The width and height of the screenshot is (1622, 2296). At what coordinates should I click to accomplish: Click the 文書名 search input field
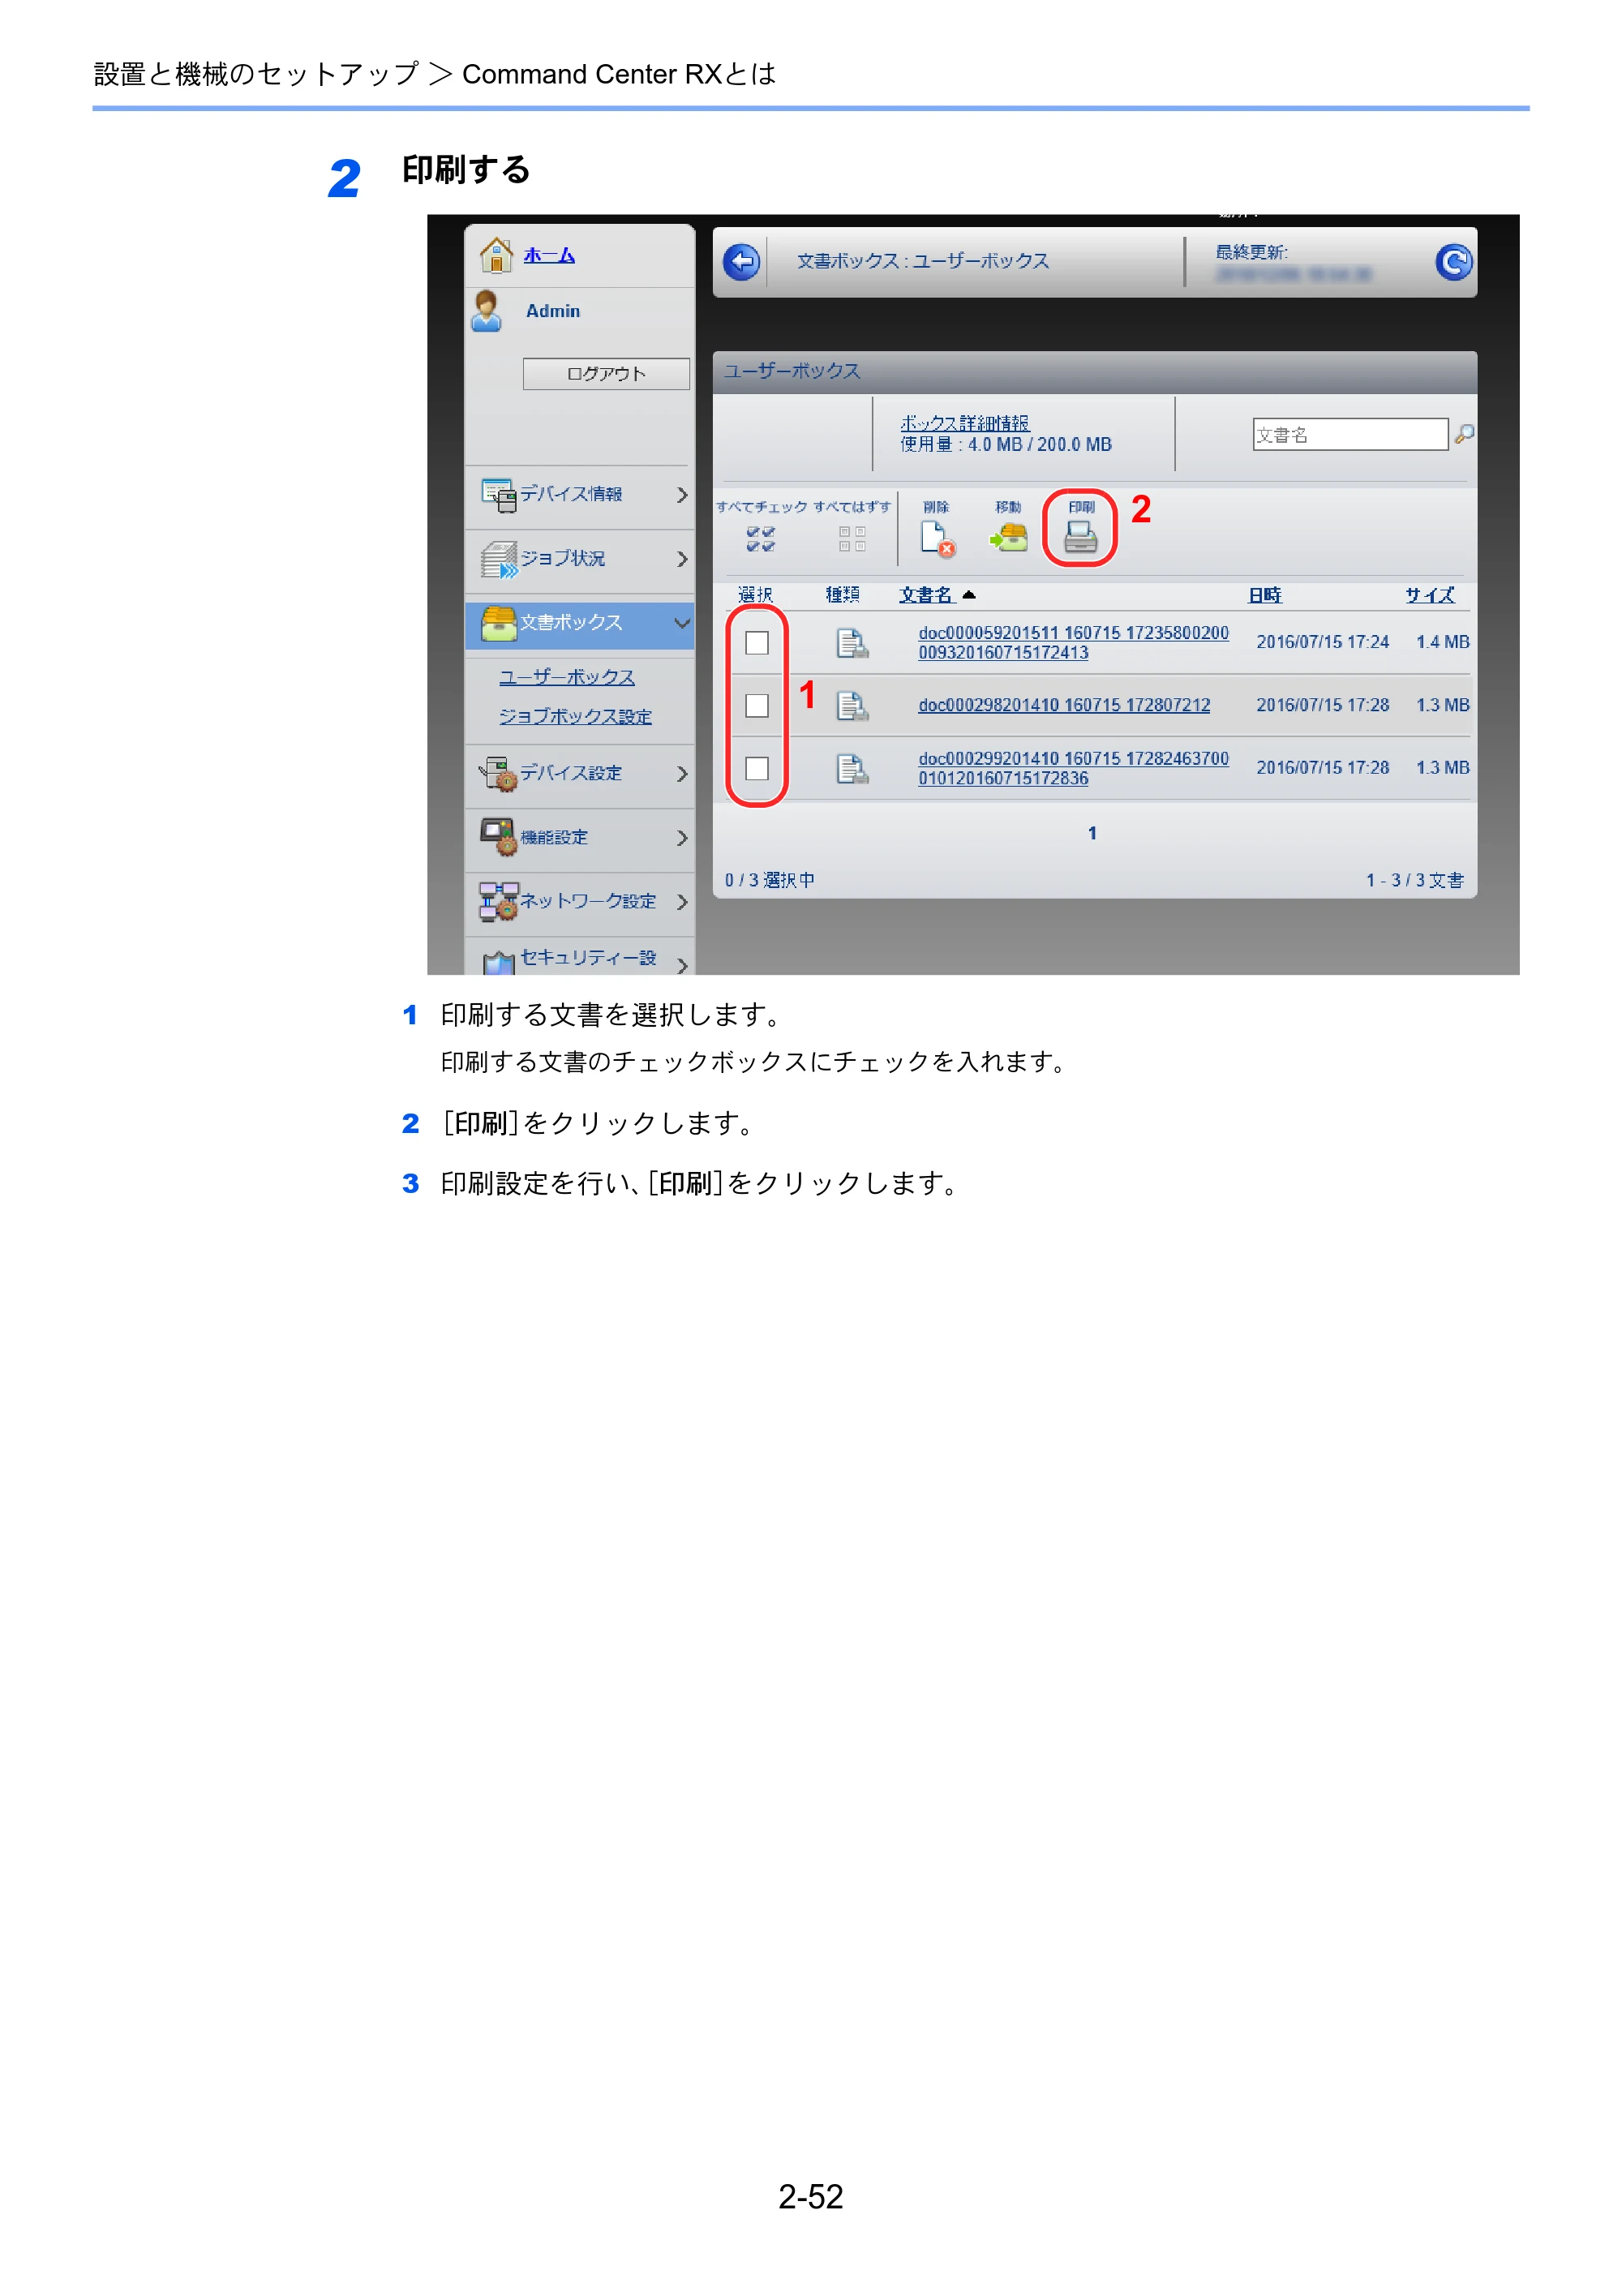[x=1350, y=434]
